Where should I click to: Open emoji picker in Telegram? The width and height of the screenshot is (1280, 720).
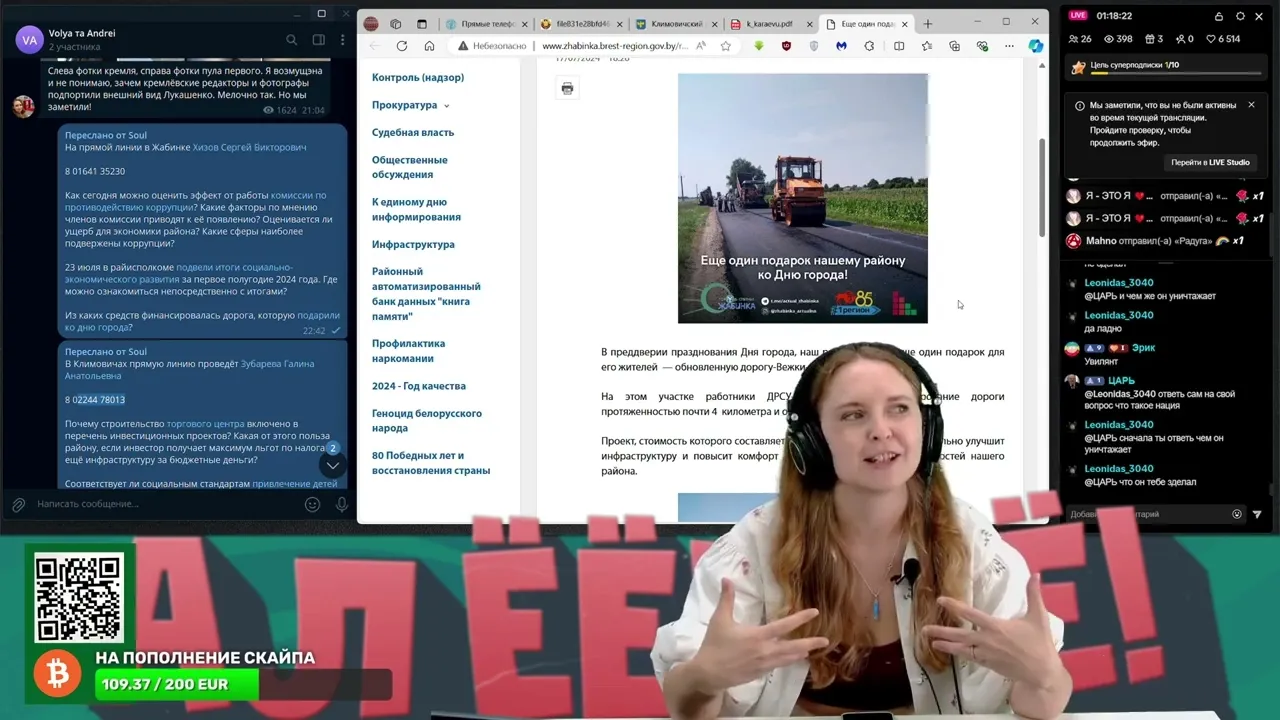coord(312,504)
